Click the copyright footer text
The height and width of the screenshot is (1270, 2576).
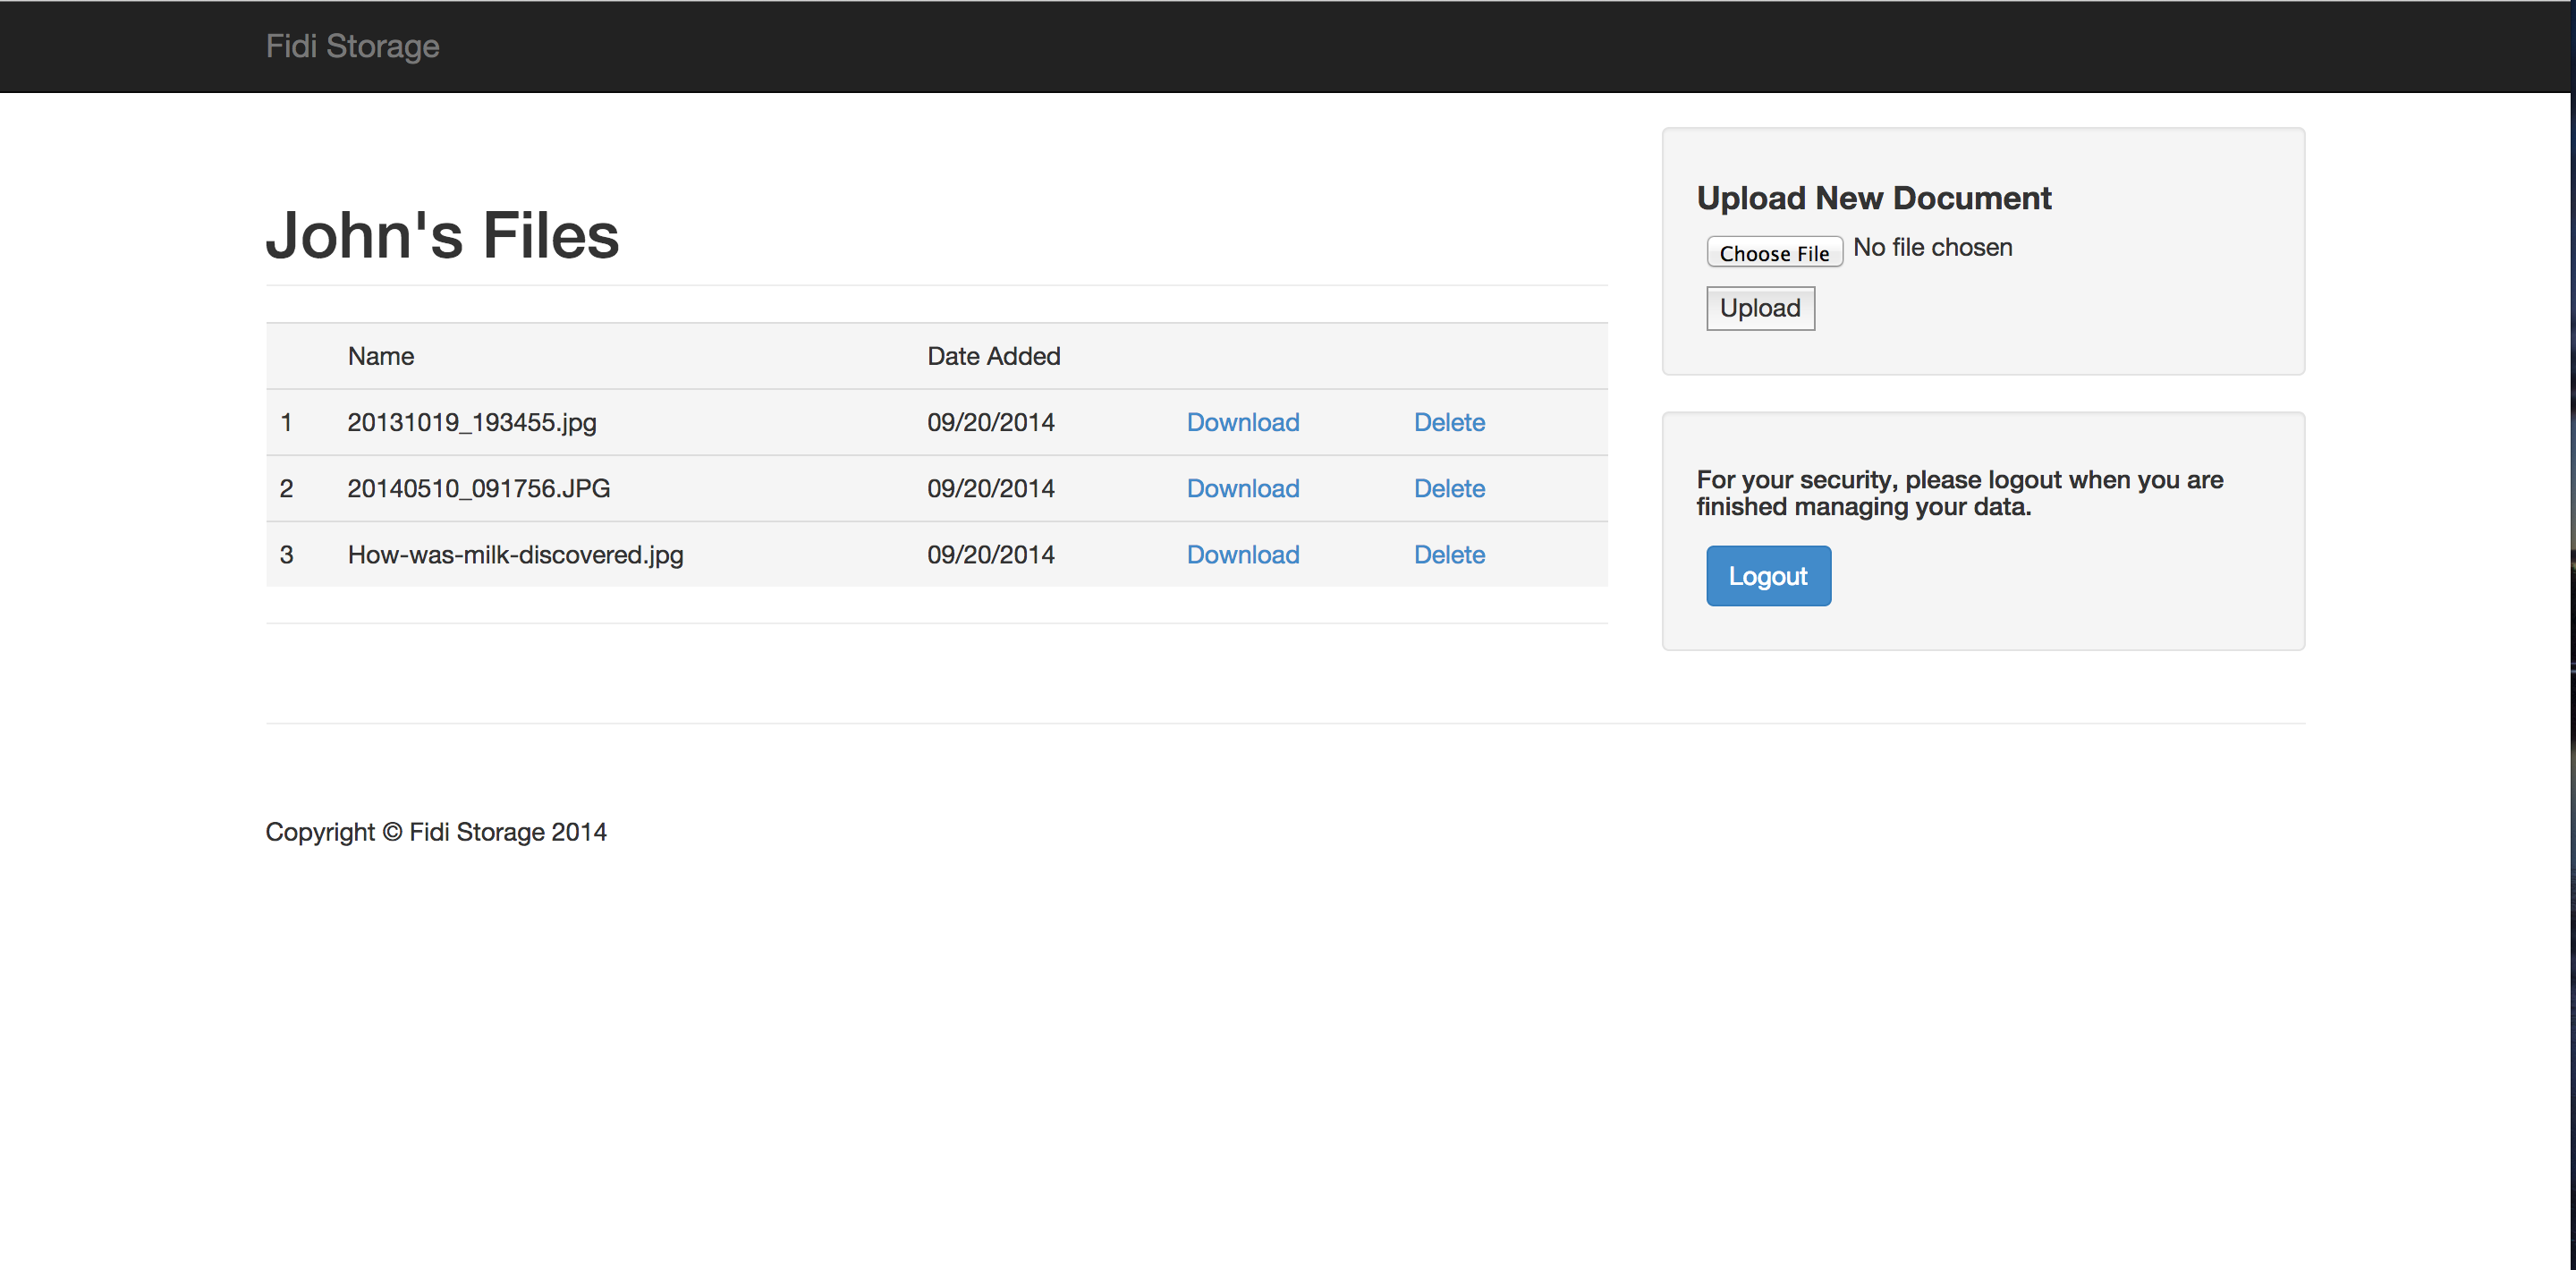click(435, 832)
